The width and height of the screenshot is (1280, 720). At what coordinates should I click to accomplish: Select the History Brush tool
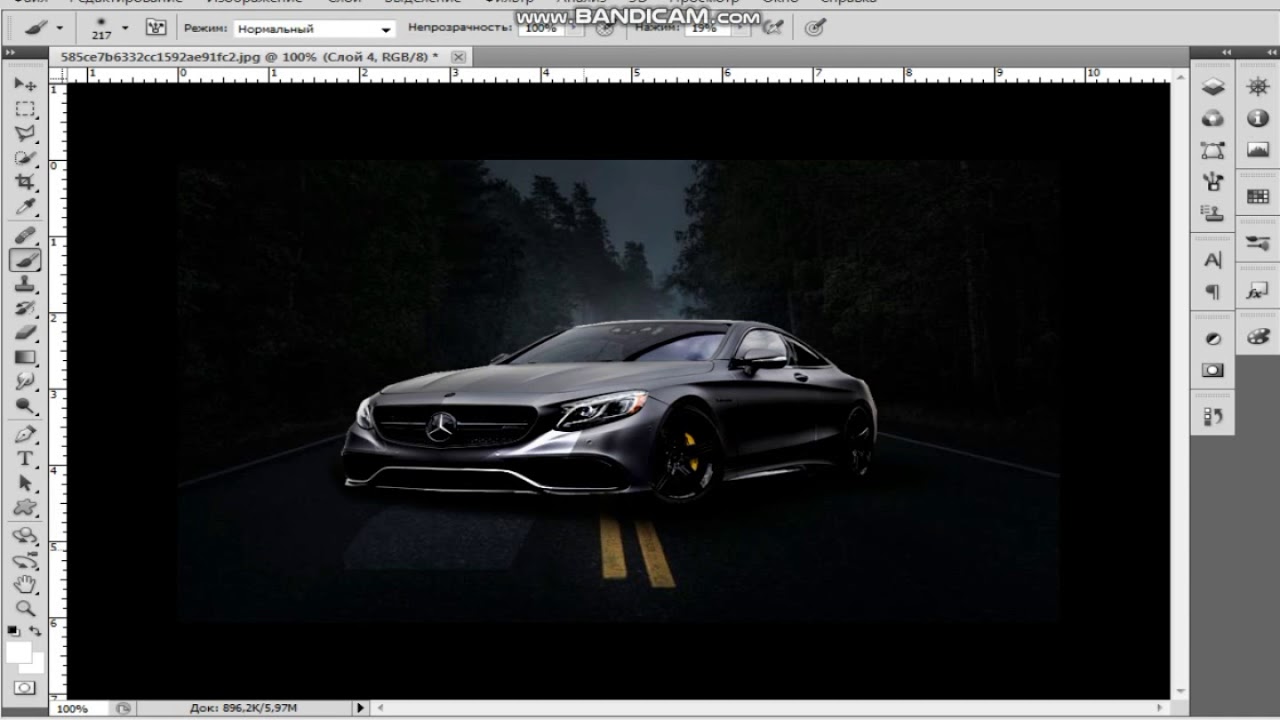(x=25, y=309)
